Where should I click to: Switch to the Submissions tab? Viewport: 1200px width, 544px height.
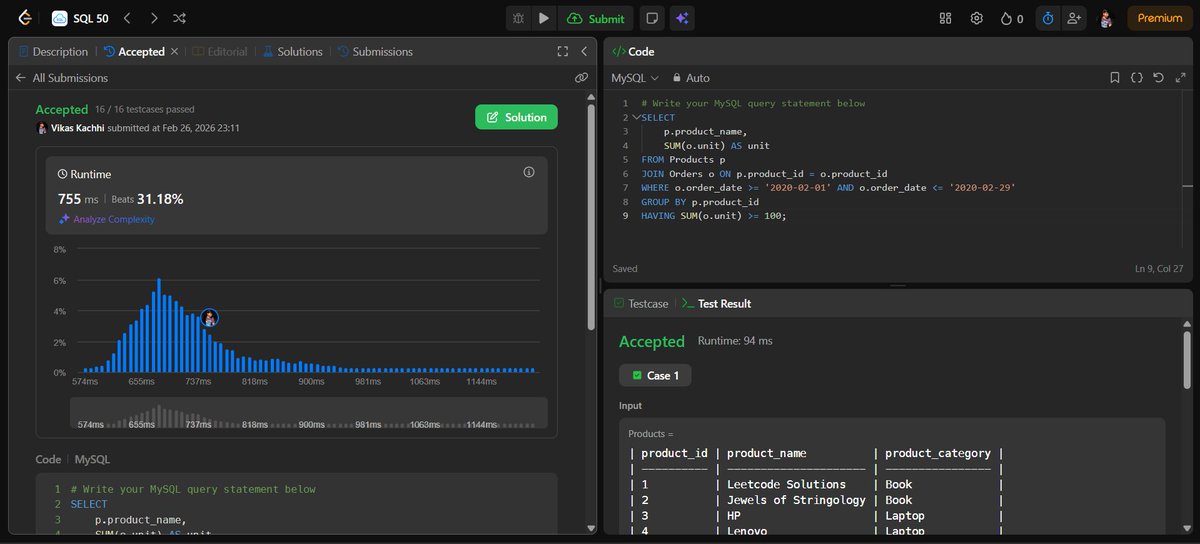click(x=375, y=51)
